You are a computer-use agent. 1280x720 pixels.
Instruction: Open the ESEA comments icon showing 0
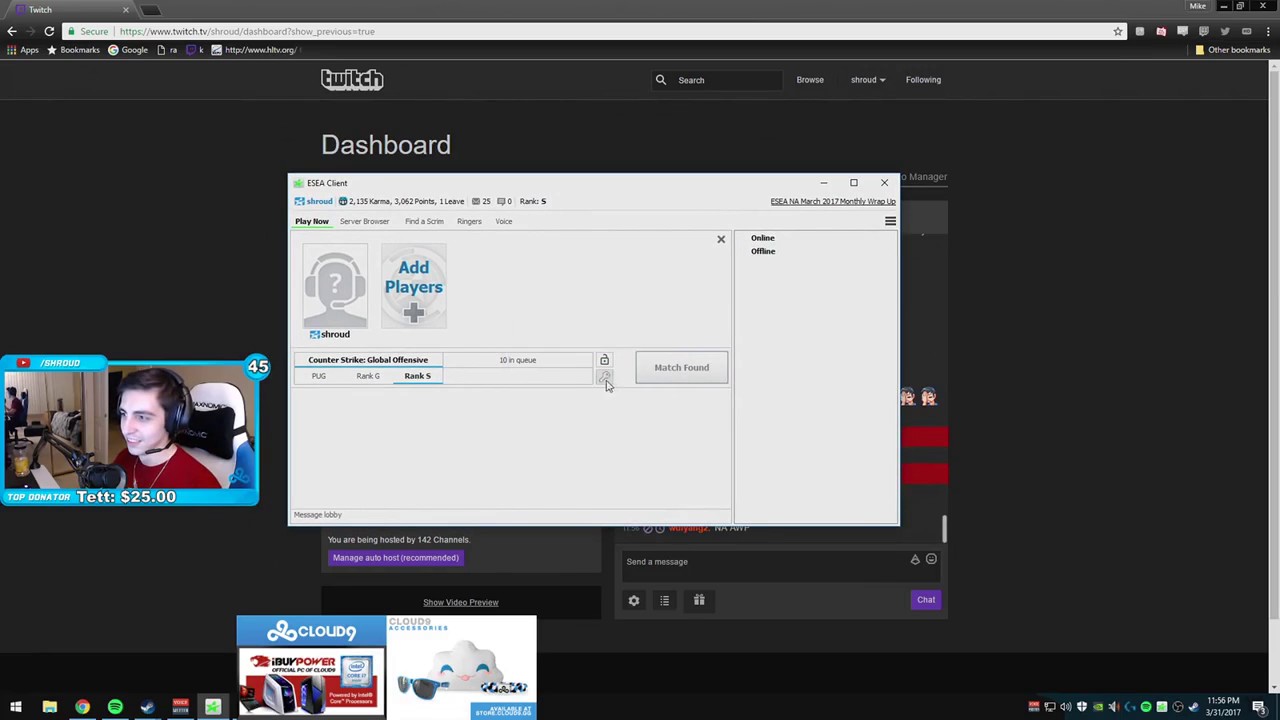click(501, 201)
